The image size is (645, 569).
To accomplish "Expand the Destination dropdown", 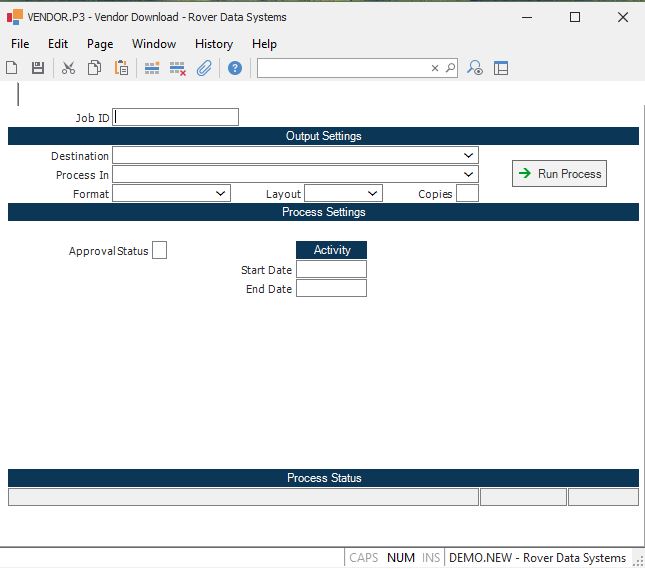I will coord(469,156).
